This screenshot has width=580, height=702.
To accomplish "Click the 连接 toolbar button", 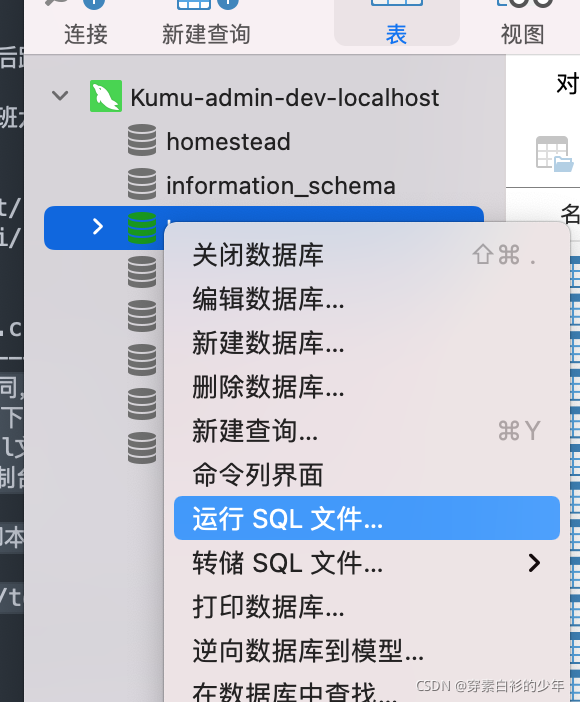I will coord(86,25).
